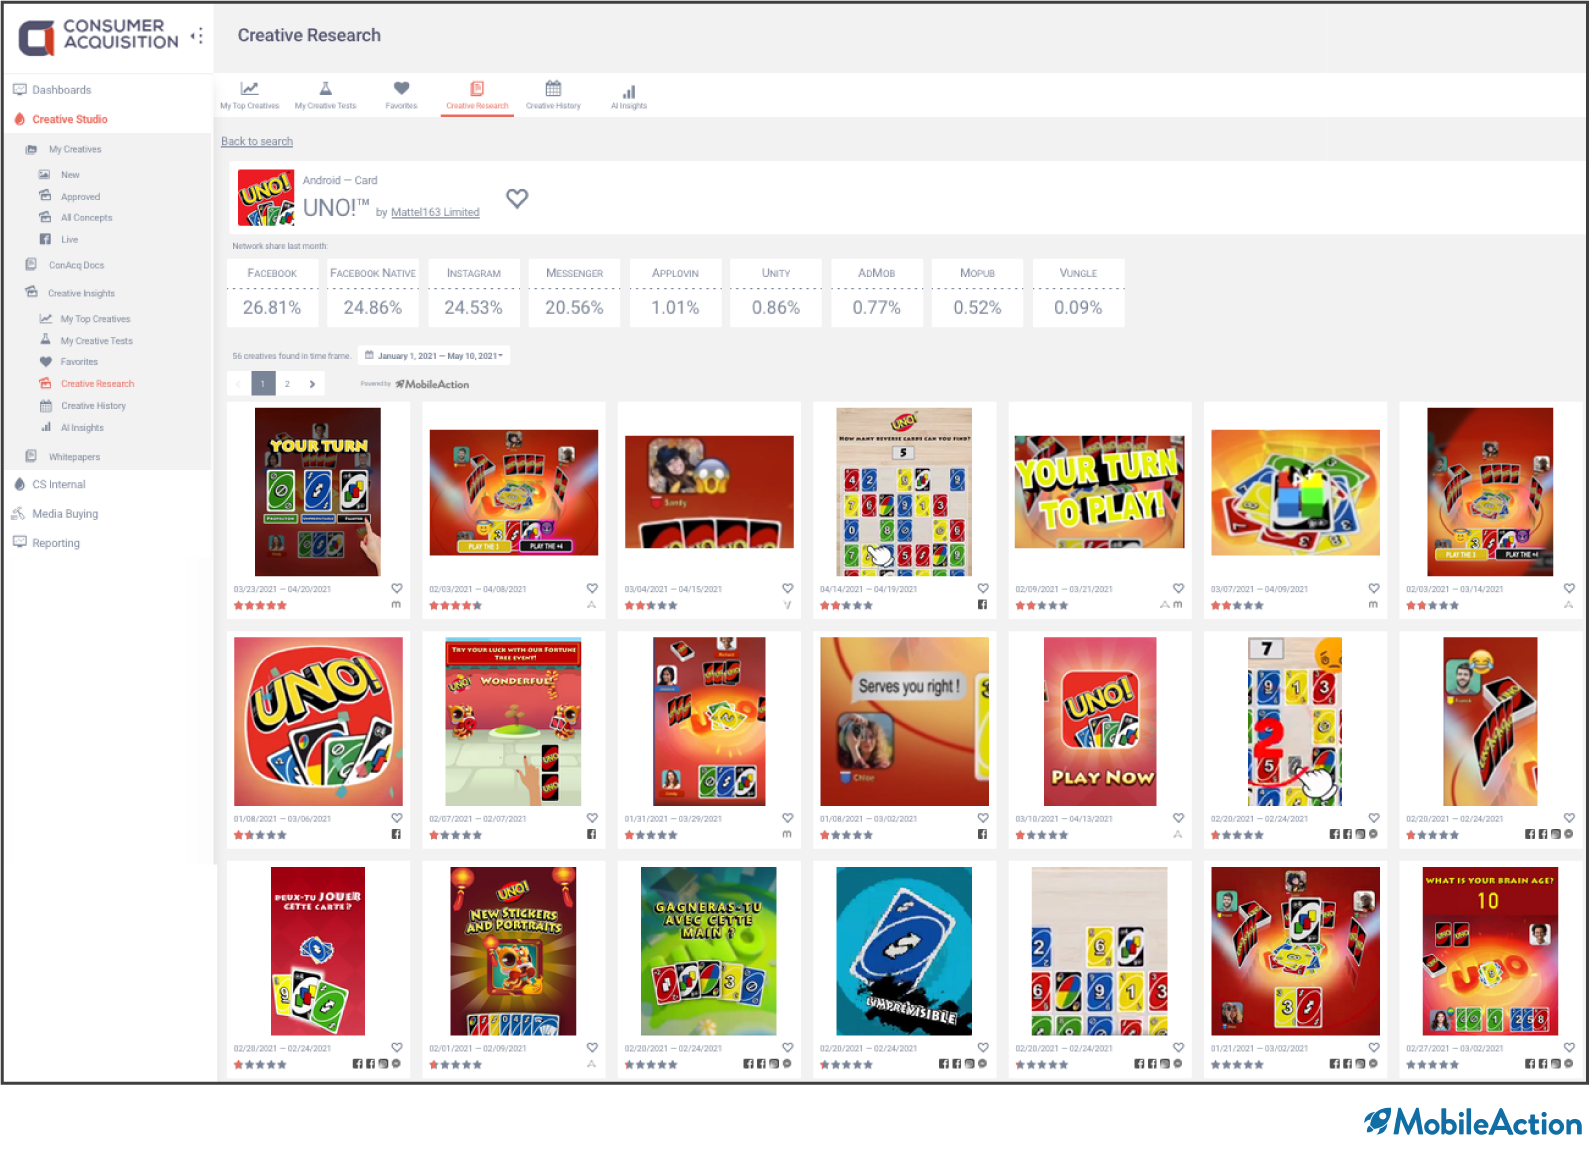
Task: Open AI Insights bar chart icon in toolbar
Action: (x=629, y=91)
